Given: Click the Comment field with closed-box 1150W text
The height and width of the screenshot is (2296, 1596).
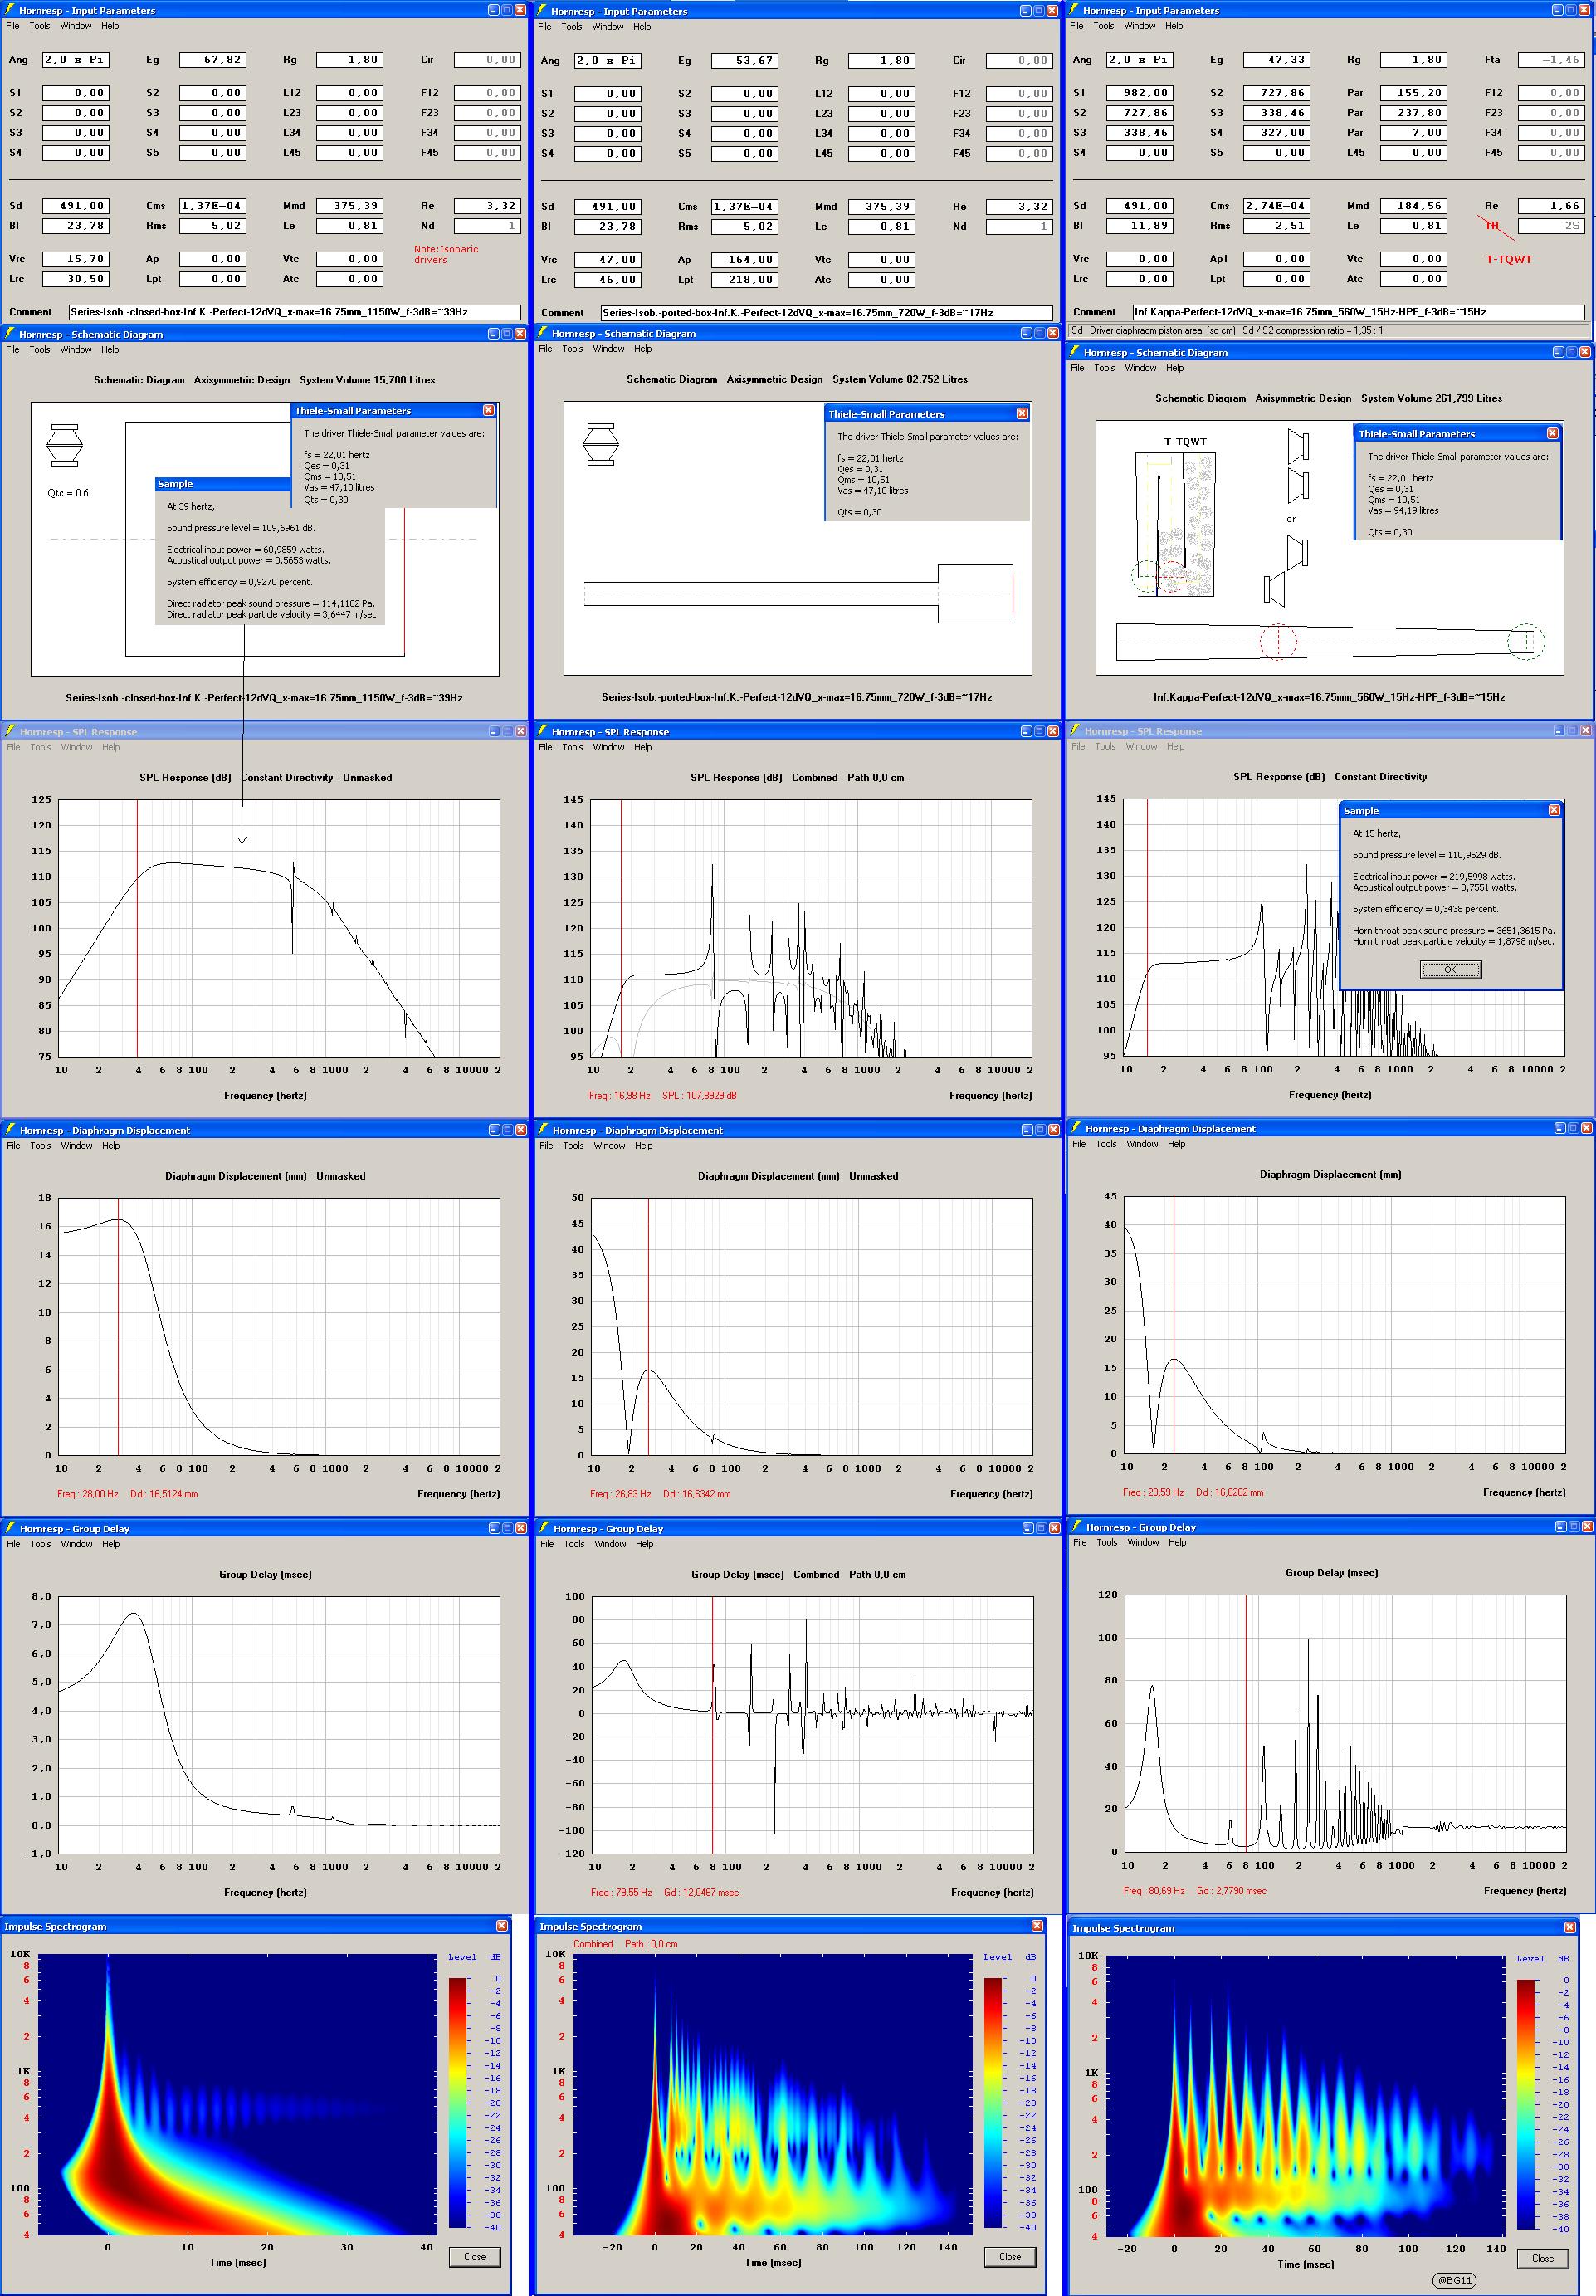Looking at the screenshot, I should tap(295, 312).
